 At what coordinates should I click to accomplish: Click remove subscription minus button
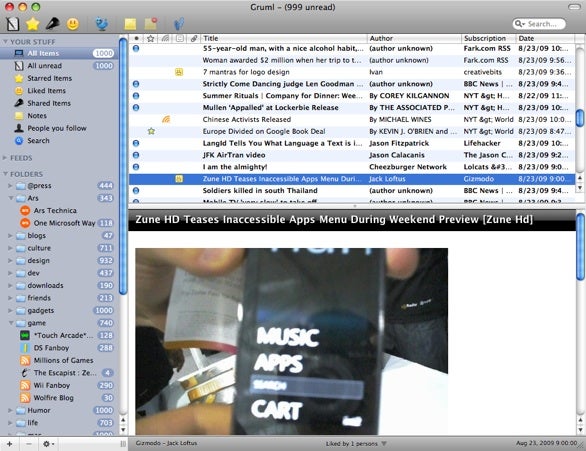click(x=29, y=444)
